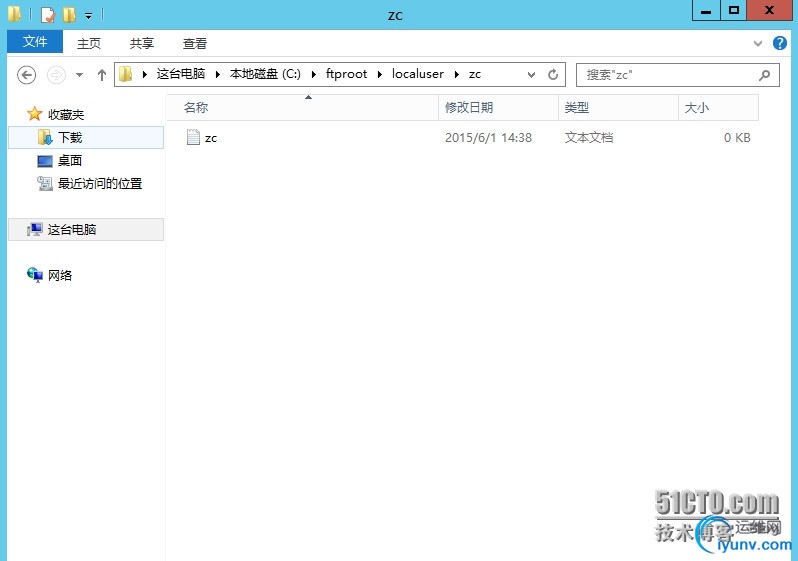Click the Properties icon in quick access toolbar

pyautogui.click(x=47, y=15)
